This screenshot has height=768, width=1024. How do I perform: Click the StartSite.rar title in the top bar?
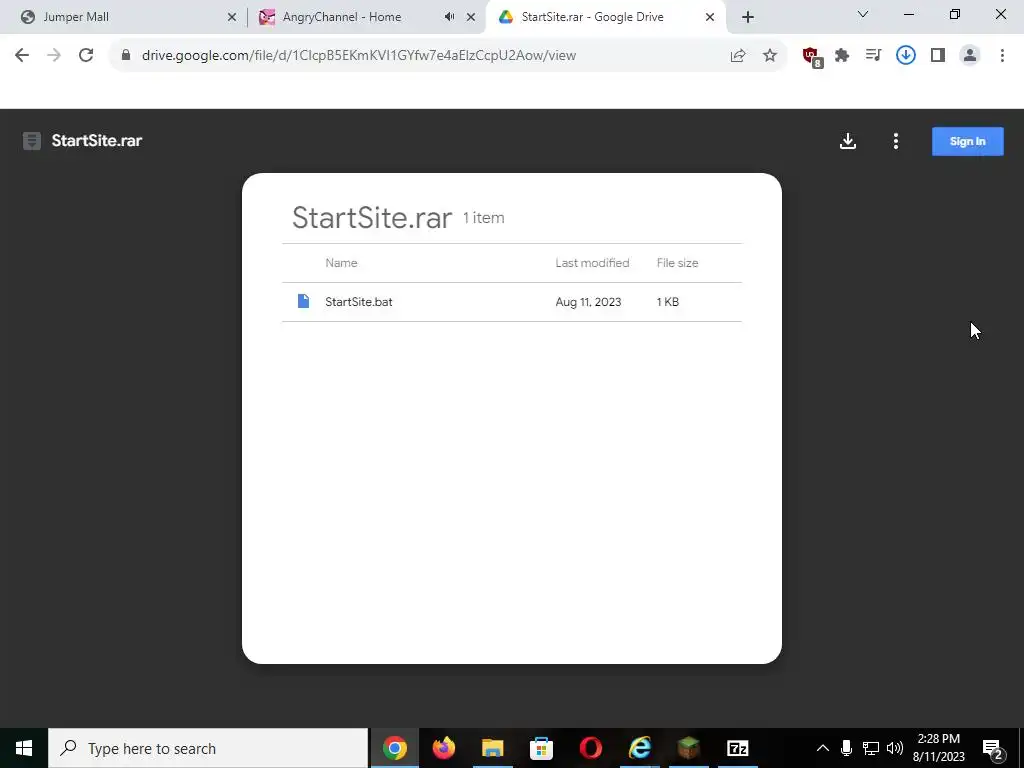97,140
